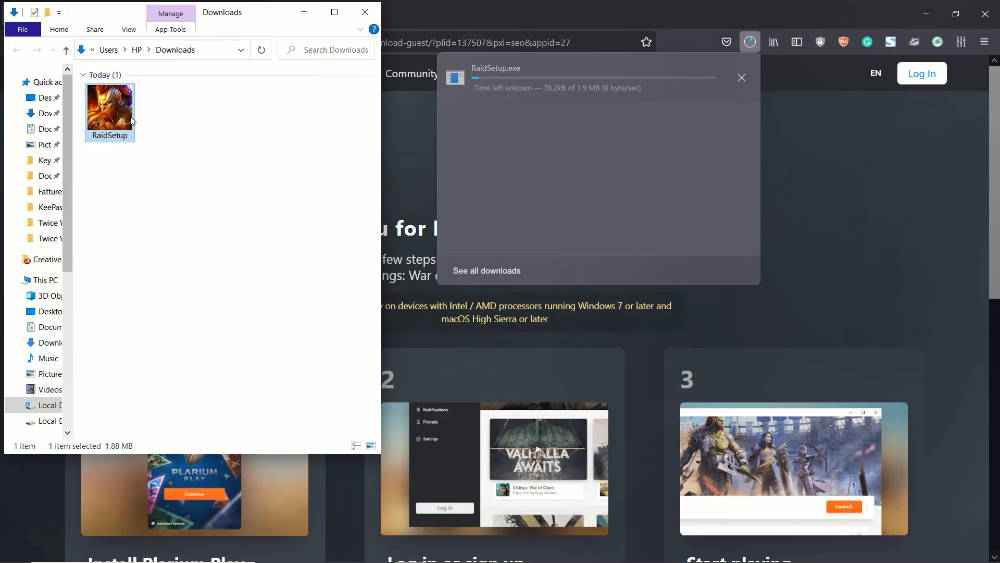Image resolution: width=1000 pixels, height=563 pixels.
Task: Open the View ribbon tab
Action: click(x=129, y=29)
